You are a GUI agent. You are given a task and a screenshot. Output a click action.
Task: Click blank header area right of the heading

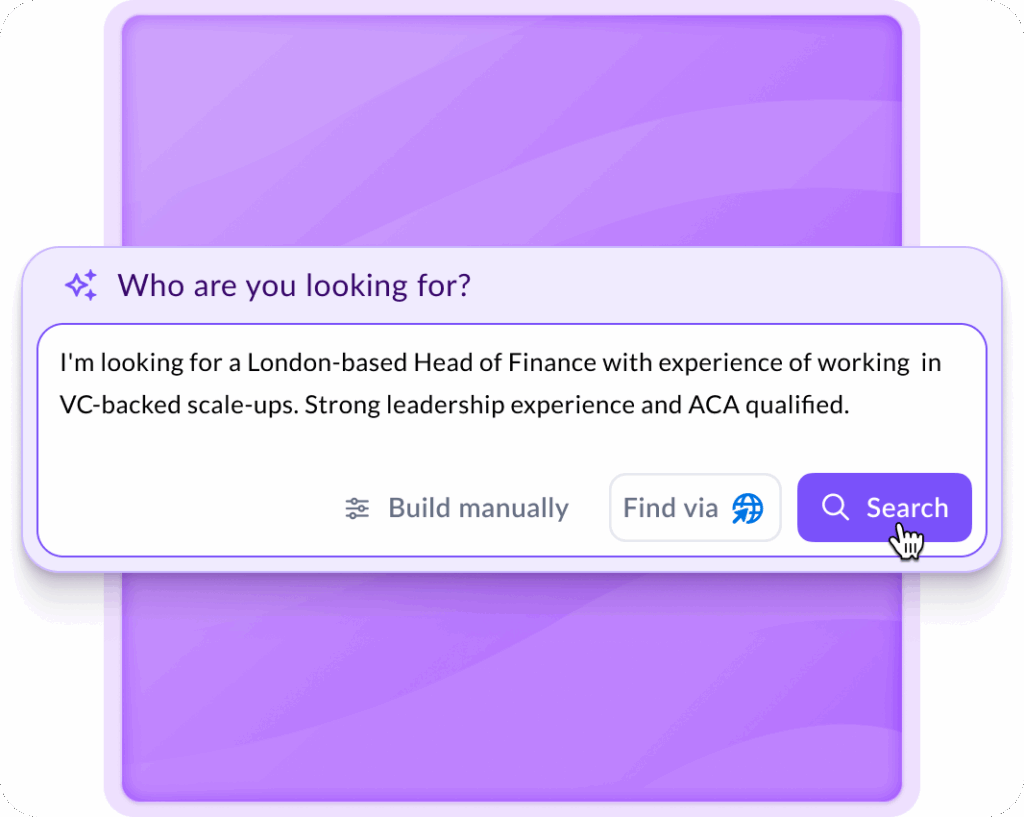pyautogui.click(x=740, y=286)
